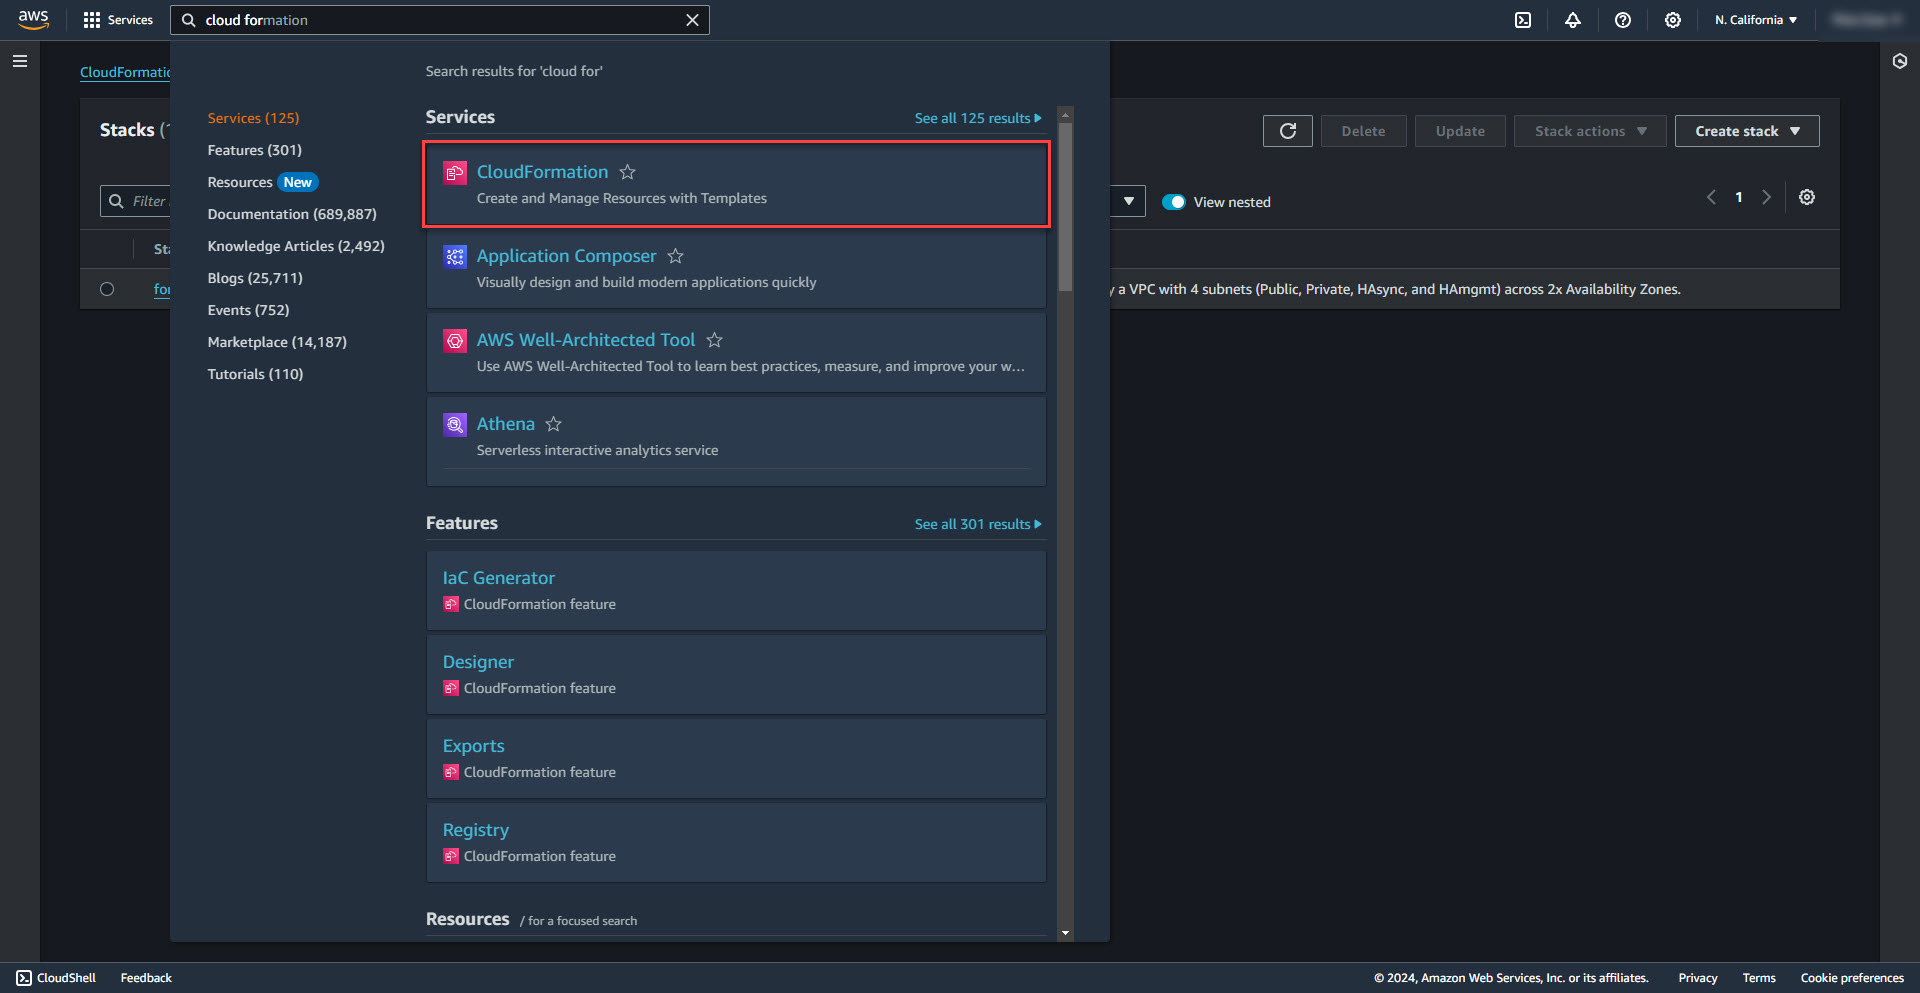See all 125 services results

pyautogui.click(x=977, y=118)
